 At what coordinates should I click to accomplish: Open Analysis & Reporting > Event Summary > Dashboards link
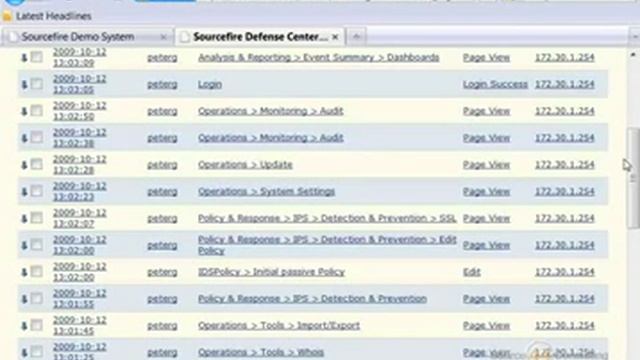[x=319, y=58]
